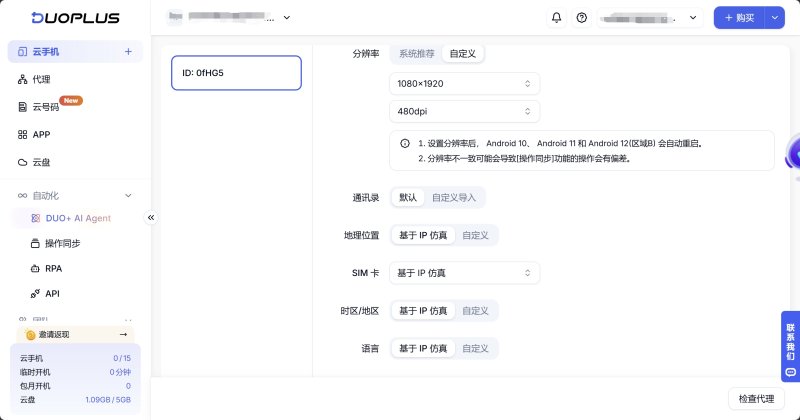Click the RPA robot icon
The image size is (800, 420).
pyautogui.click(x=35, y=268)
